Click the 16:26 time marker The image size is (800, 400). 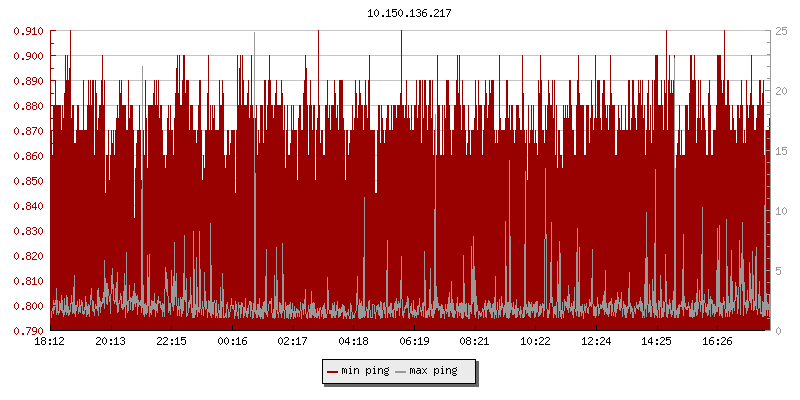[x=717, y=342]
